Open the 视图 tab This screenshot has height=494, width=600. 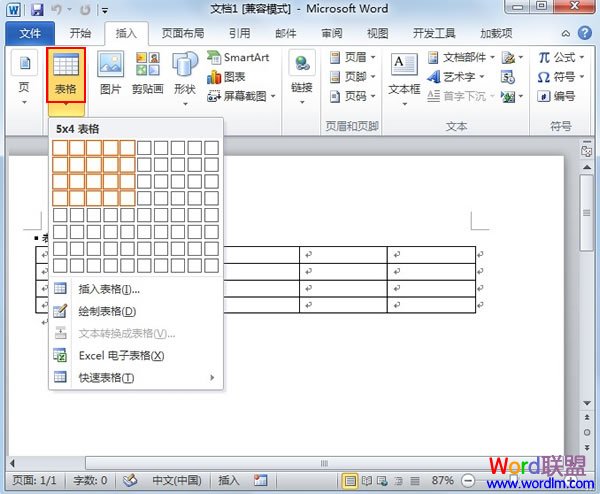378,34
